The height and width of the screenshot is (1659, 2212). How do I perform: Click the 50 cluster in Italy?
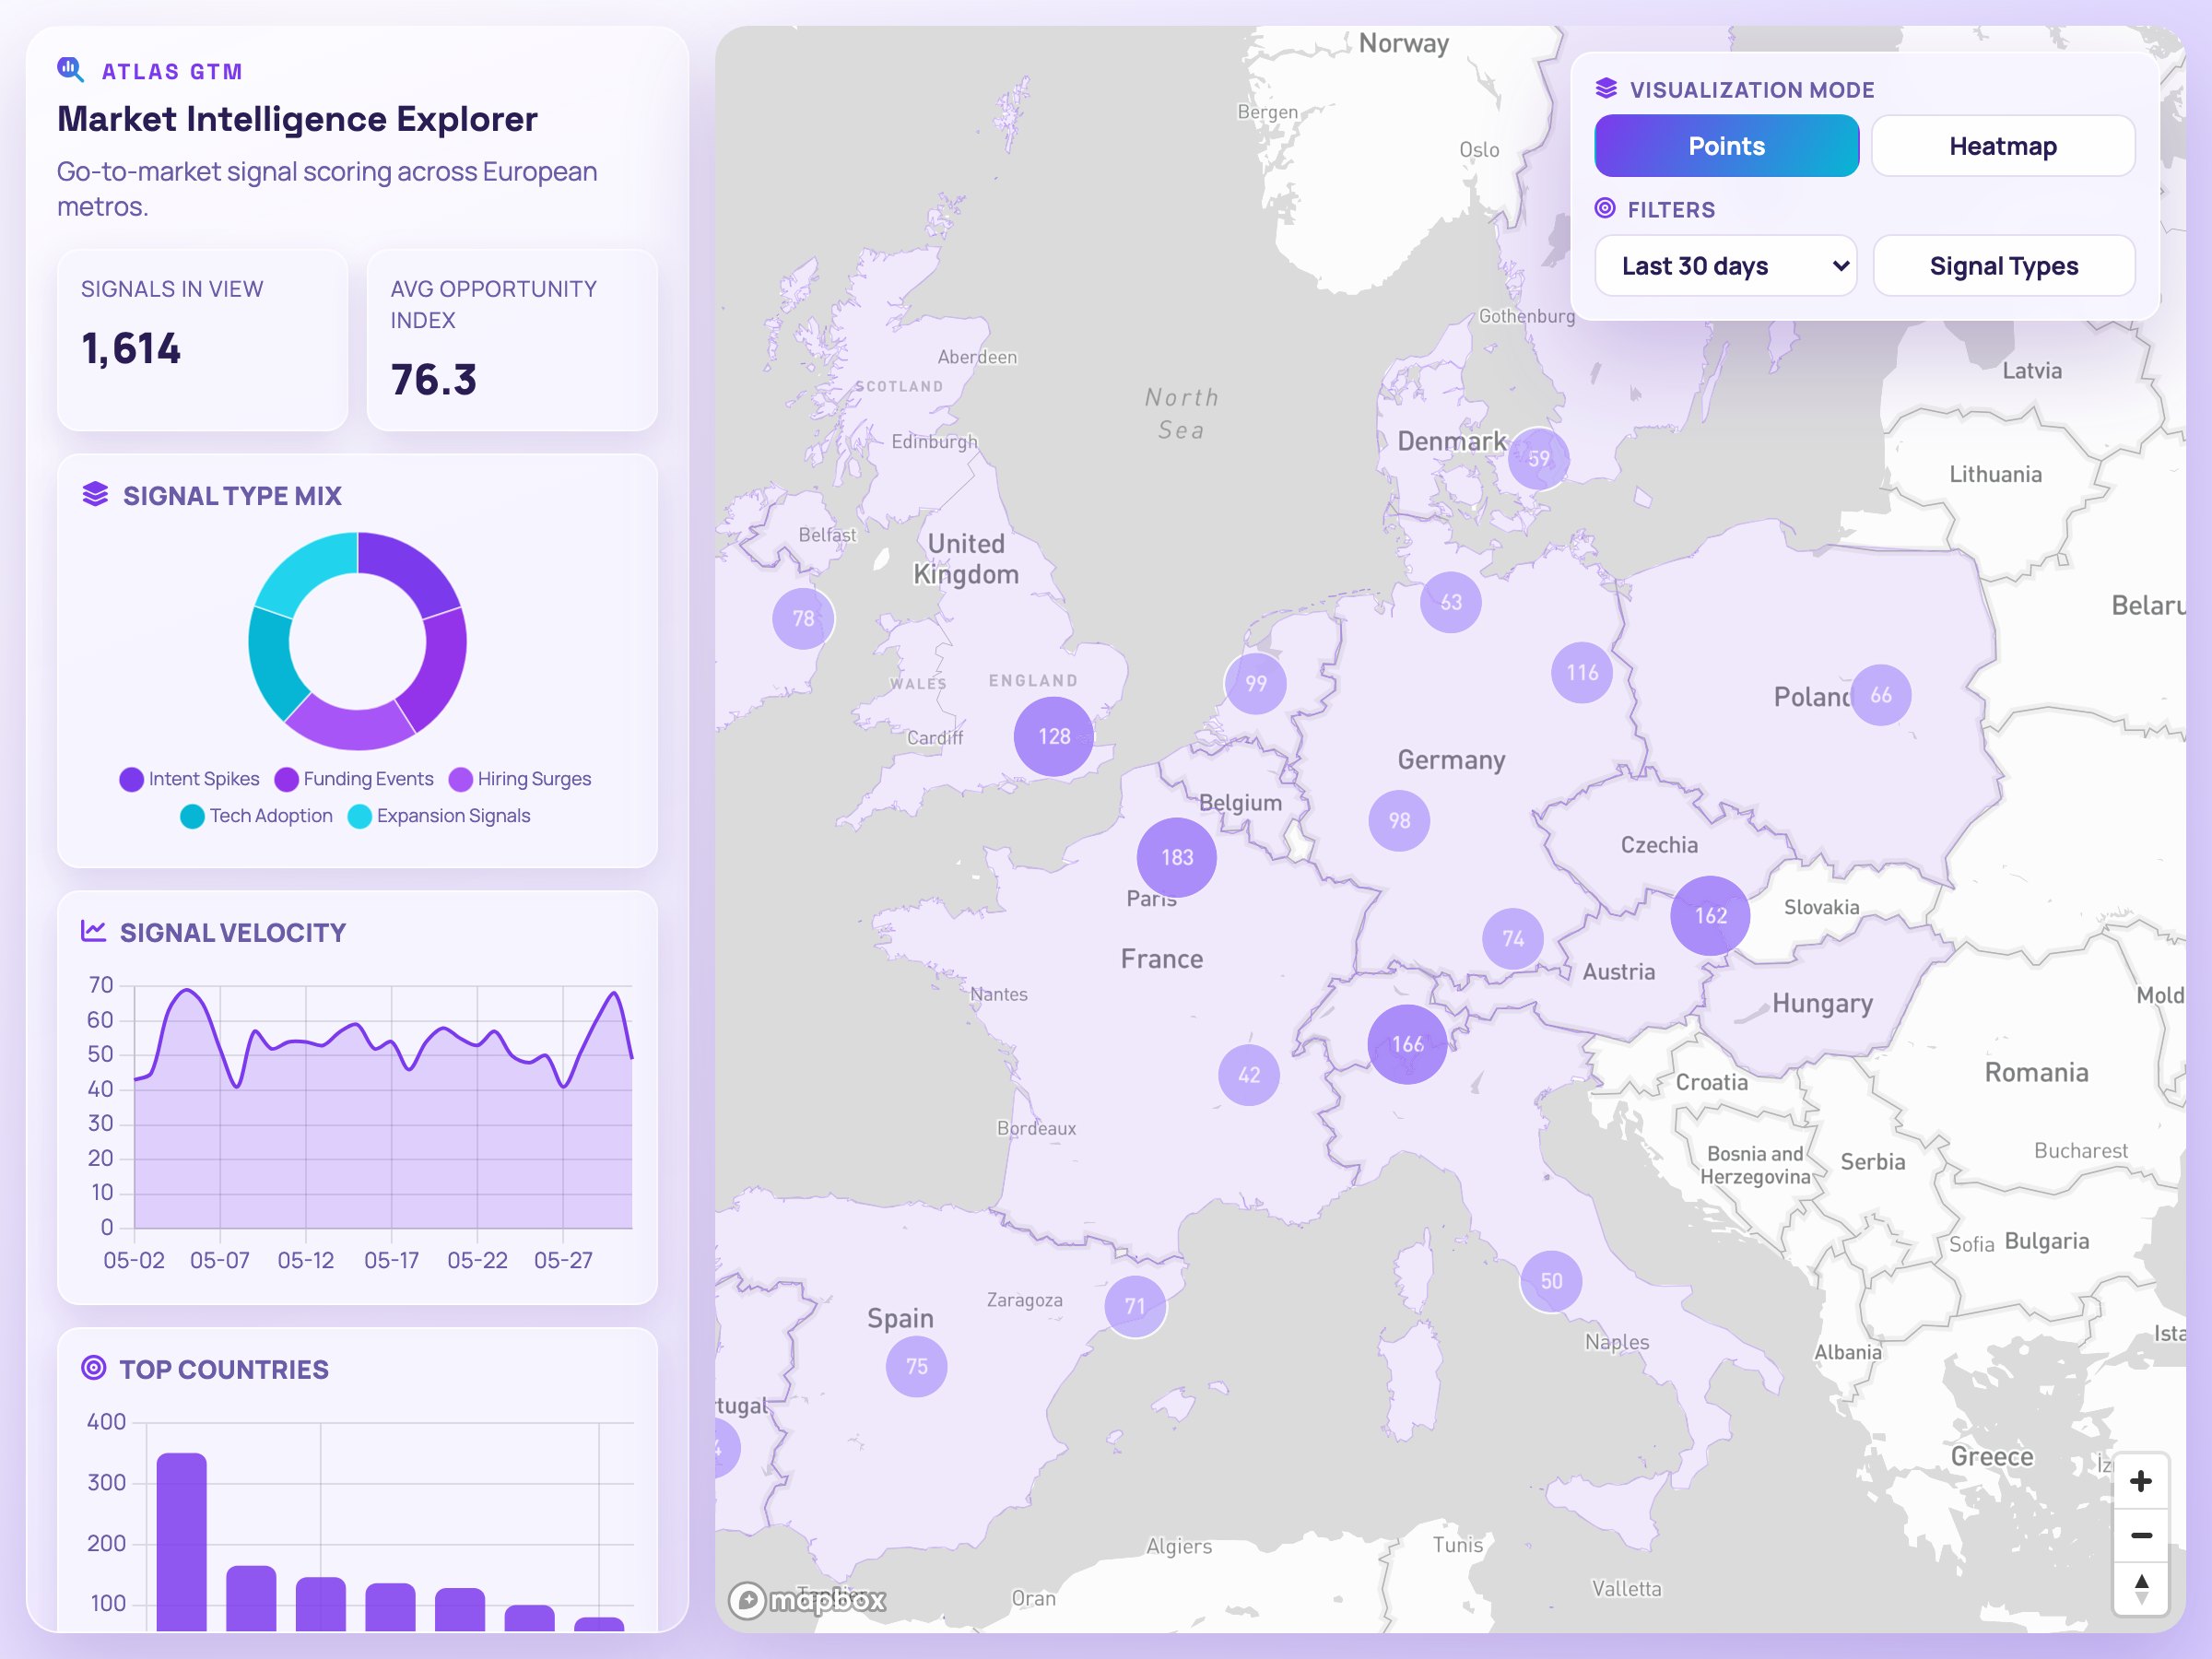pos(1550,1281)
